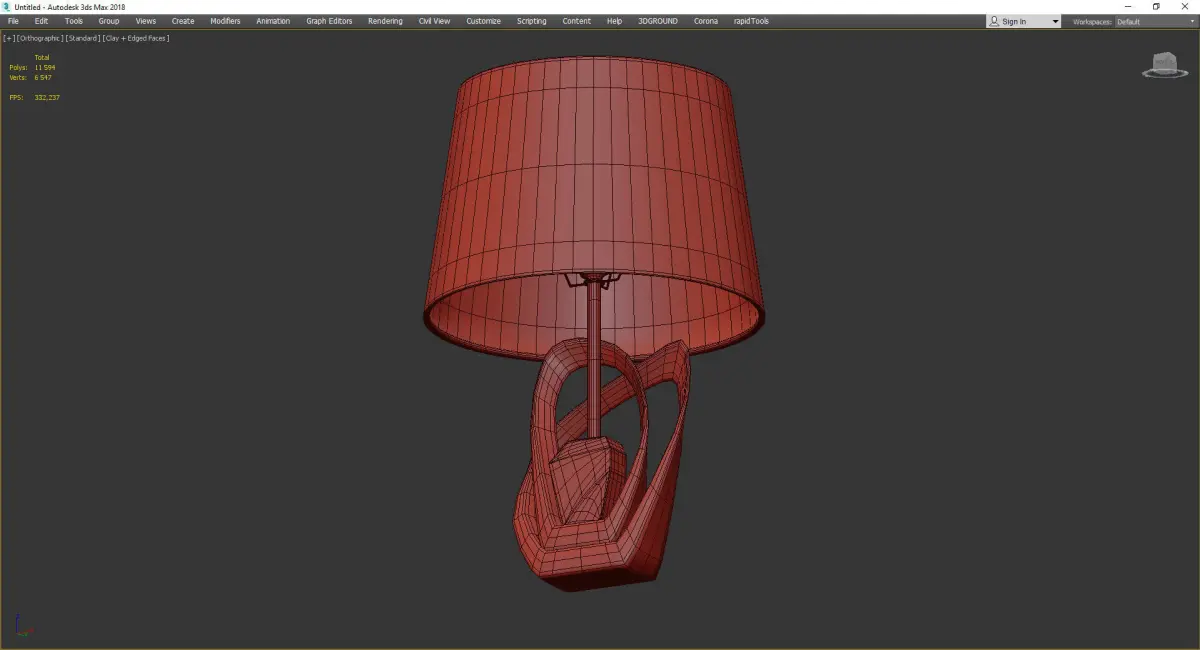Open the Help menu
This screenshot has width=1200, height=650.
click(x=614, y=21)
